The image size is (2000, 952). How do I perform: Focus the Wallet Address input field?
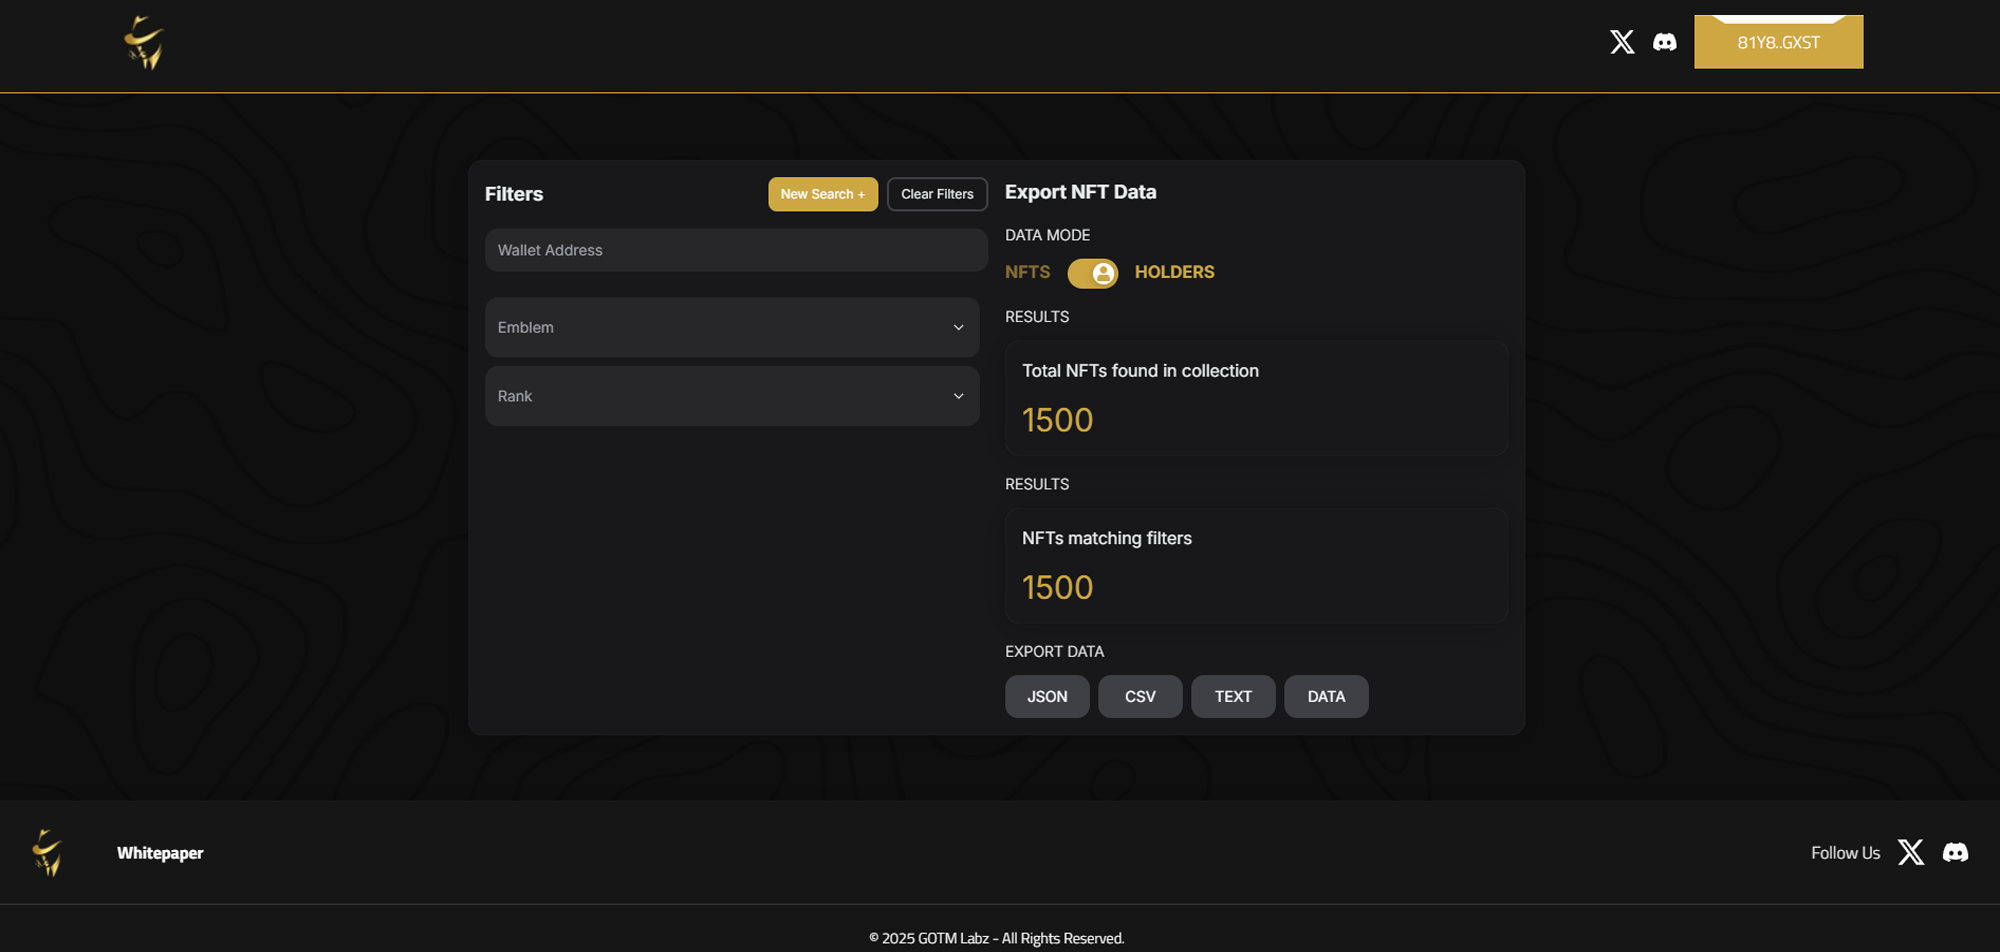click(736, 250)
